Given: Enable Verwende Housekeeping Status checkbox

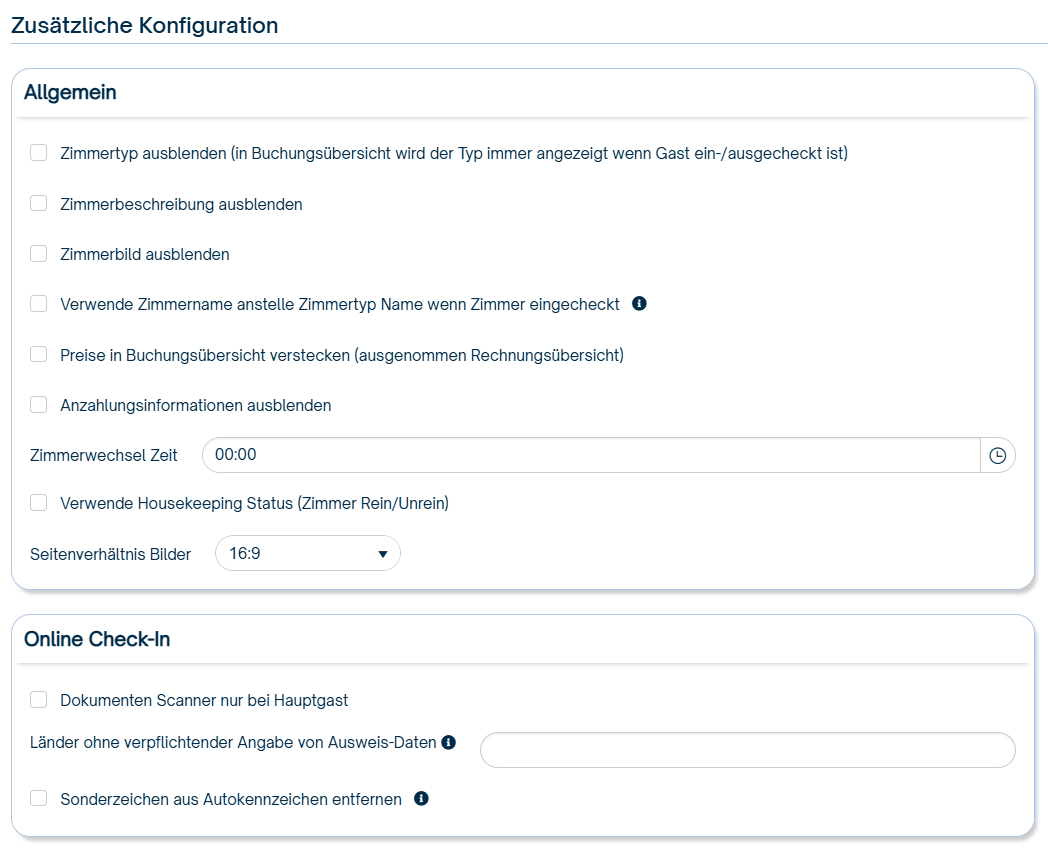Looking at the screenshot, I should pyautogui.click(x=39, y=503).
